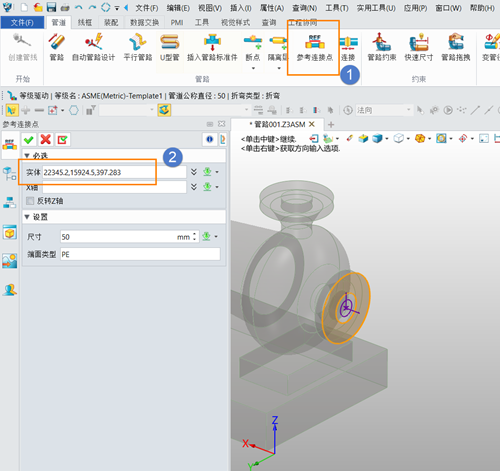Cancel with the red X button
This screenshot has width=500, height=471.
(46, 139)
